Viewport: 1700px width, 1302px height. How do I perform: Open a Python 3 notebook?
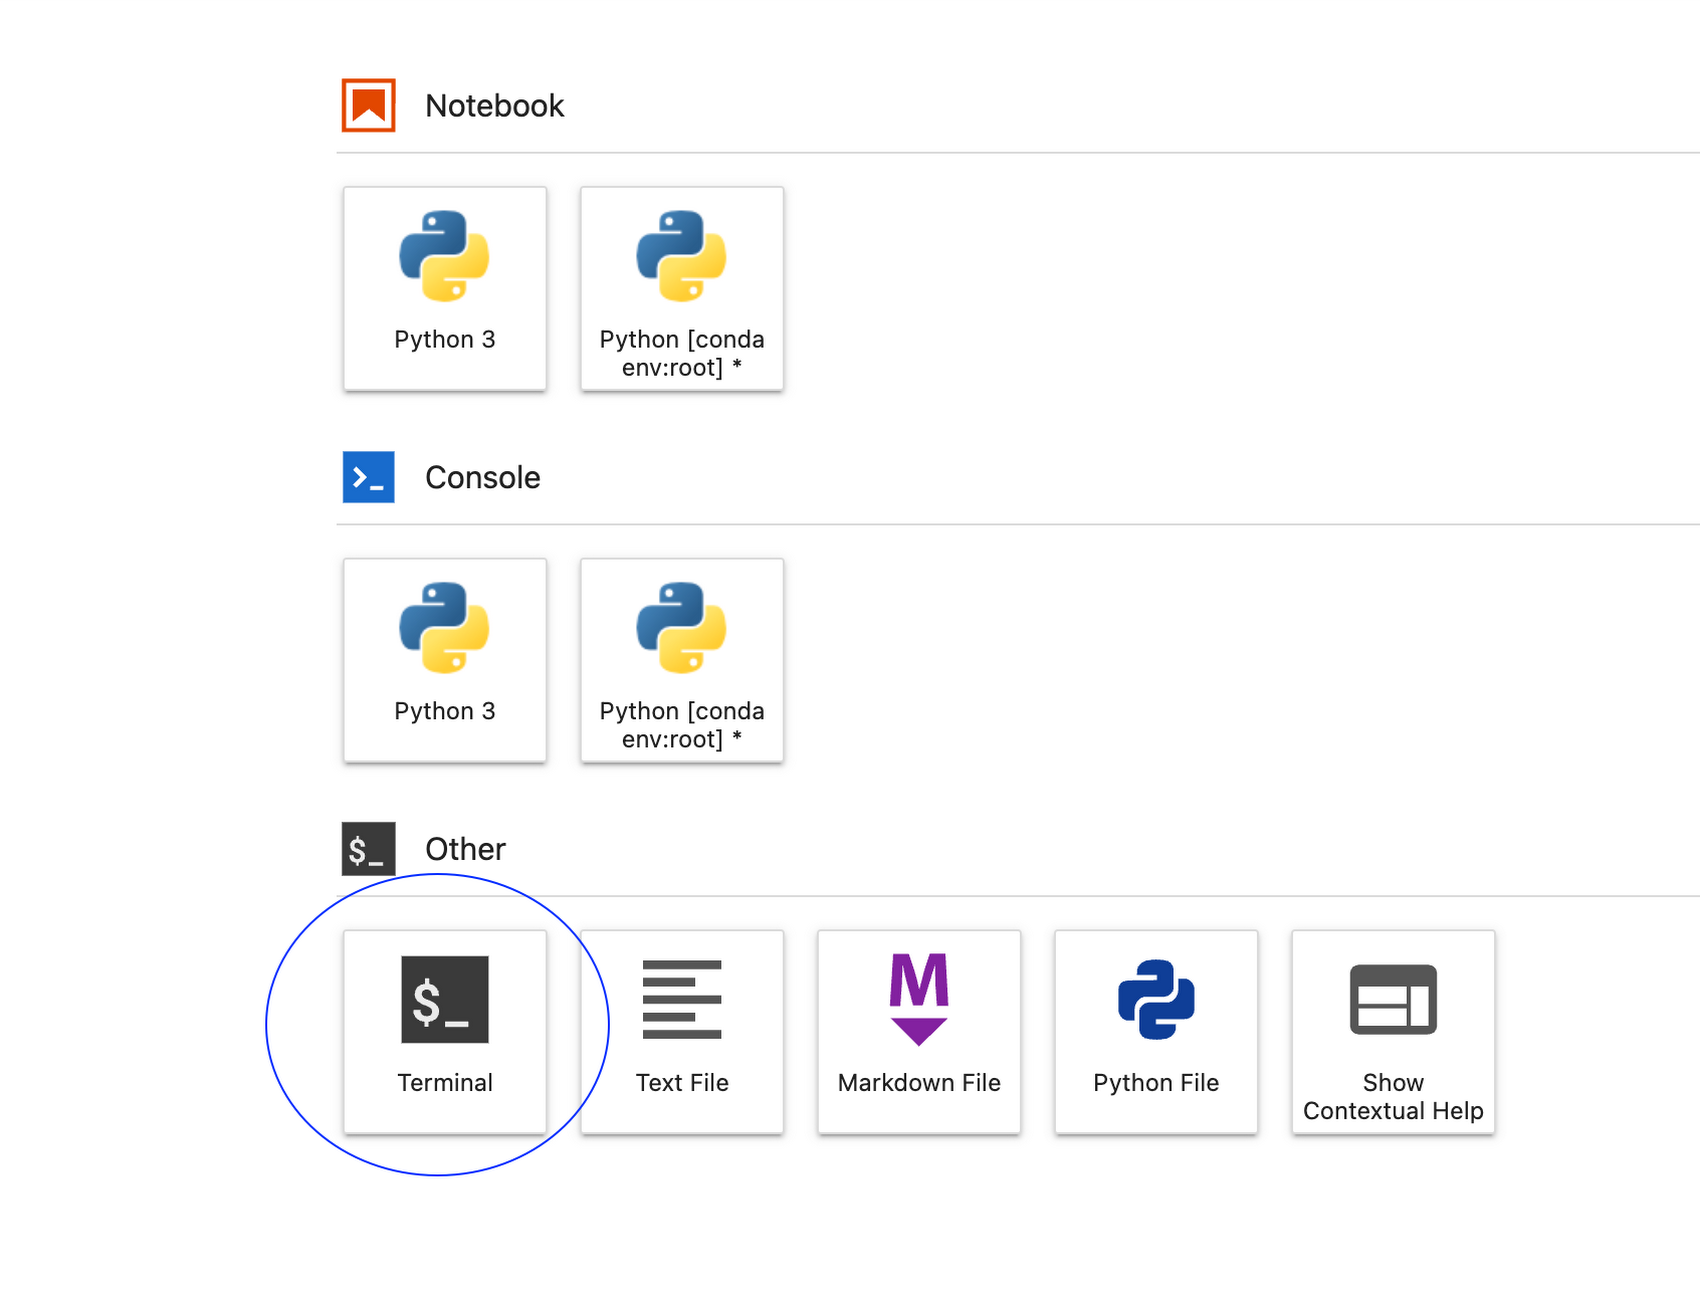445,288
